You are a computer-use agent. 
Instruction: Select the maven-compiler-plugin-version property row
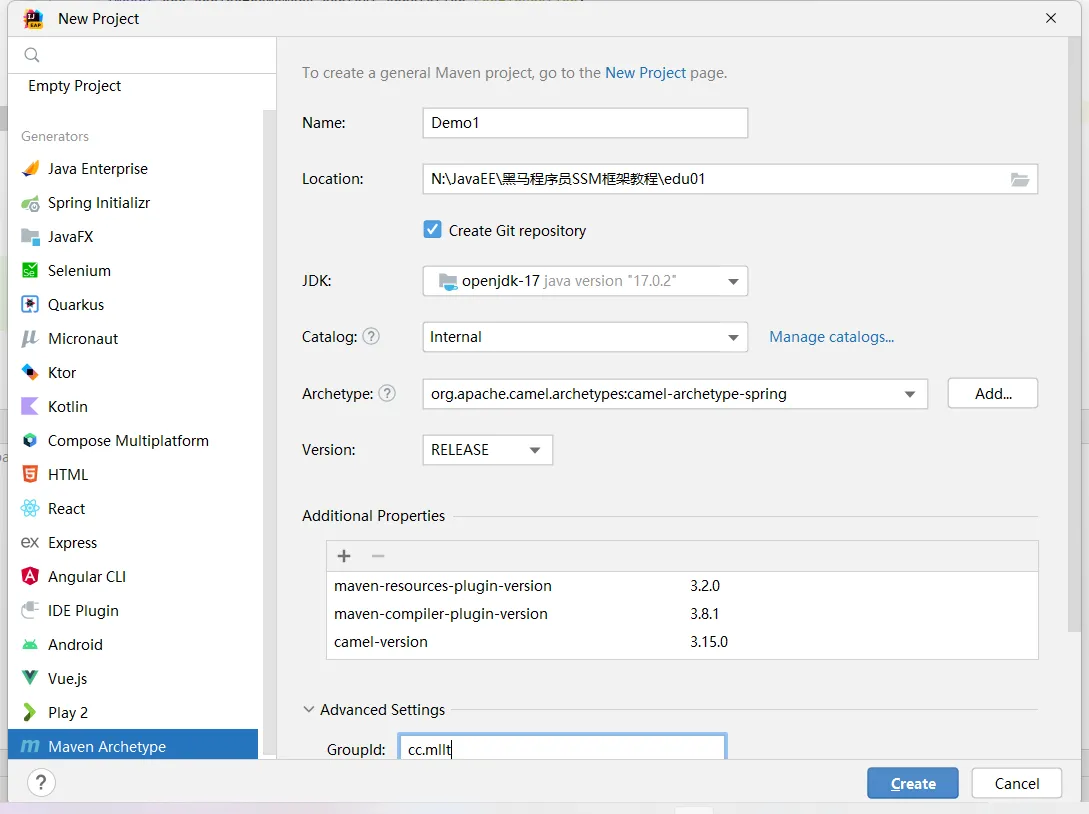click(x=682, y=614)
